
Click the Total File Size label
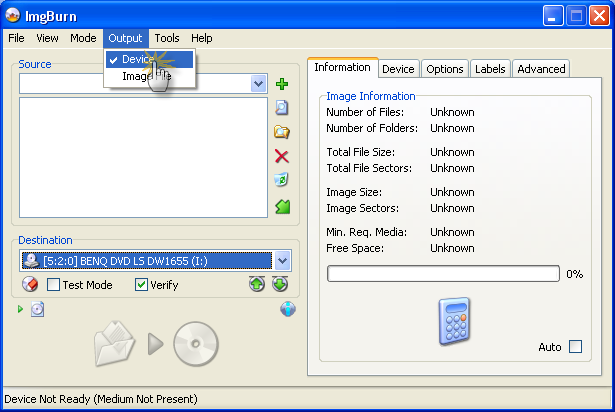[360, 152]
